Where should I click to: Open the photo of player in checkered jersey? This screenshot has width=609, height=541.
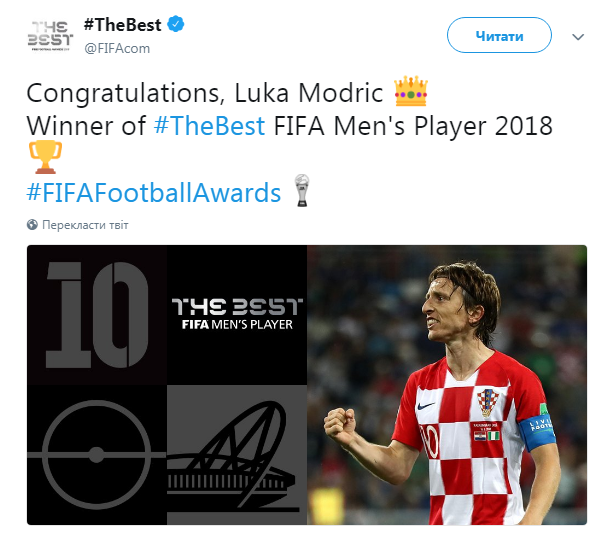tap(446, 385)
